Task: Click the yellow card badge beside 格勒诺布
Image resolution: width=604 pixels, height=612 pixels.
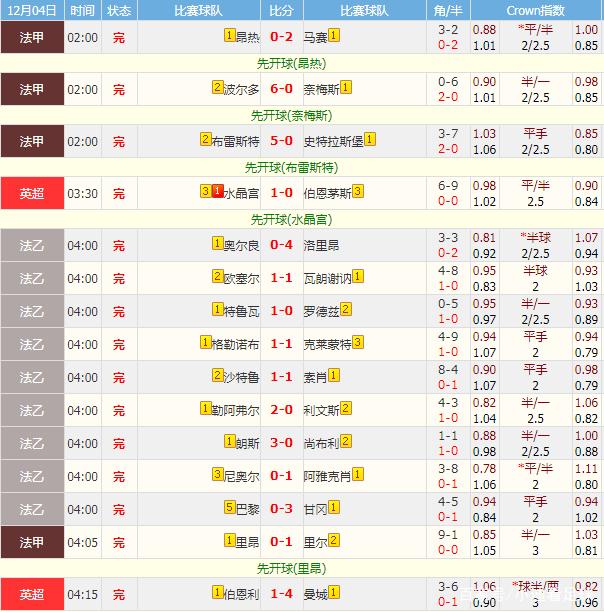Action: click(205, 342)
